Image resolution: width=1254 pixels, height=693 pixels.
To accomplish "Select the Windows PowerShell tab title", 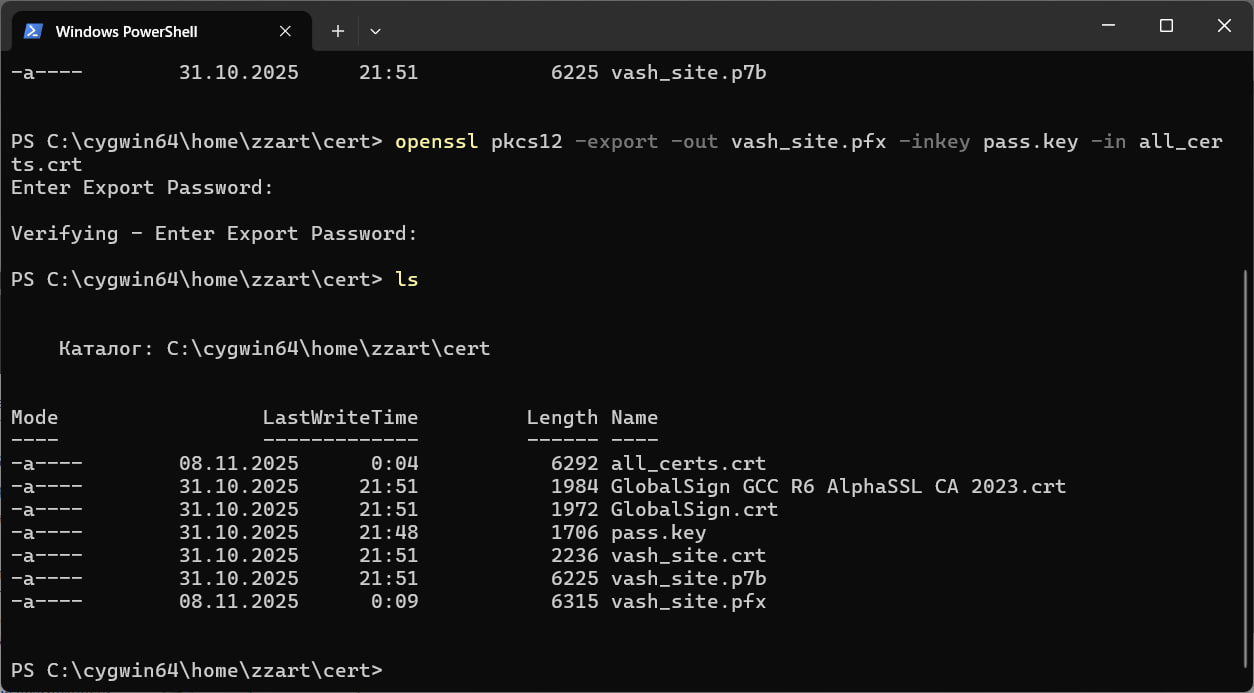I will (x=127, y=32).
